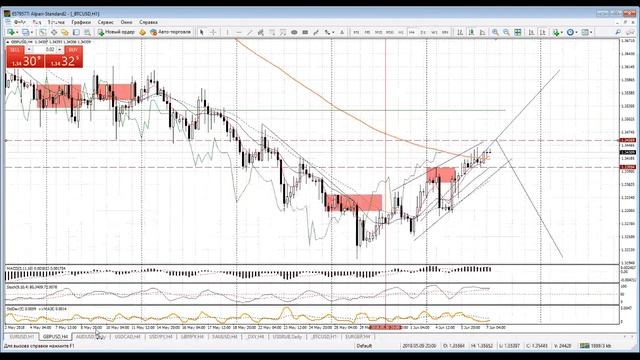Screen dimensions: 640x360
Task: Switch the chart to M5 timeframe
Action: pos(367,32)
